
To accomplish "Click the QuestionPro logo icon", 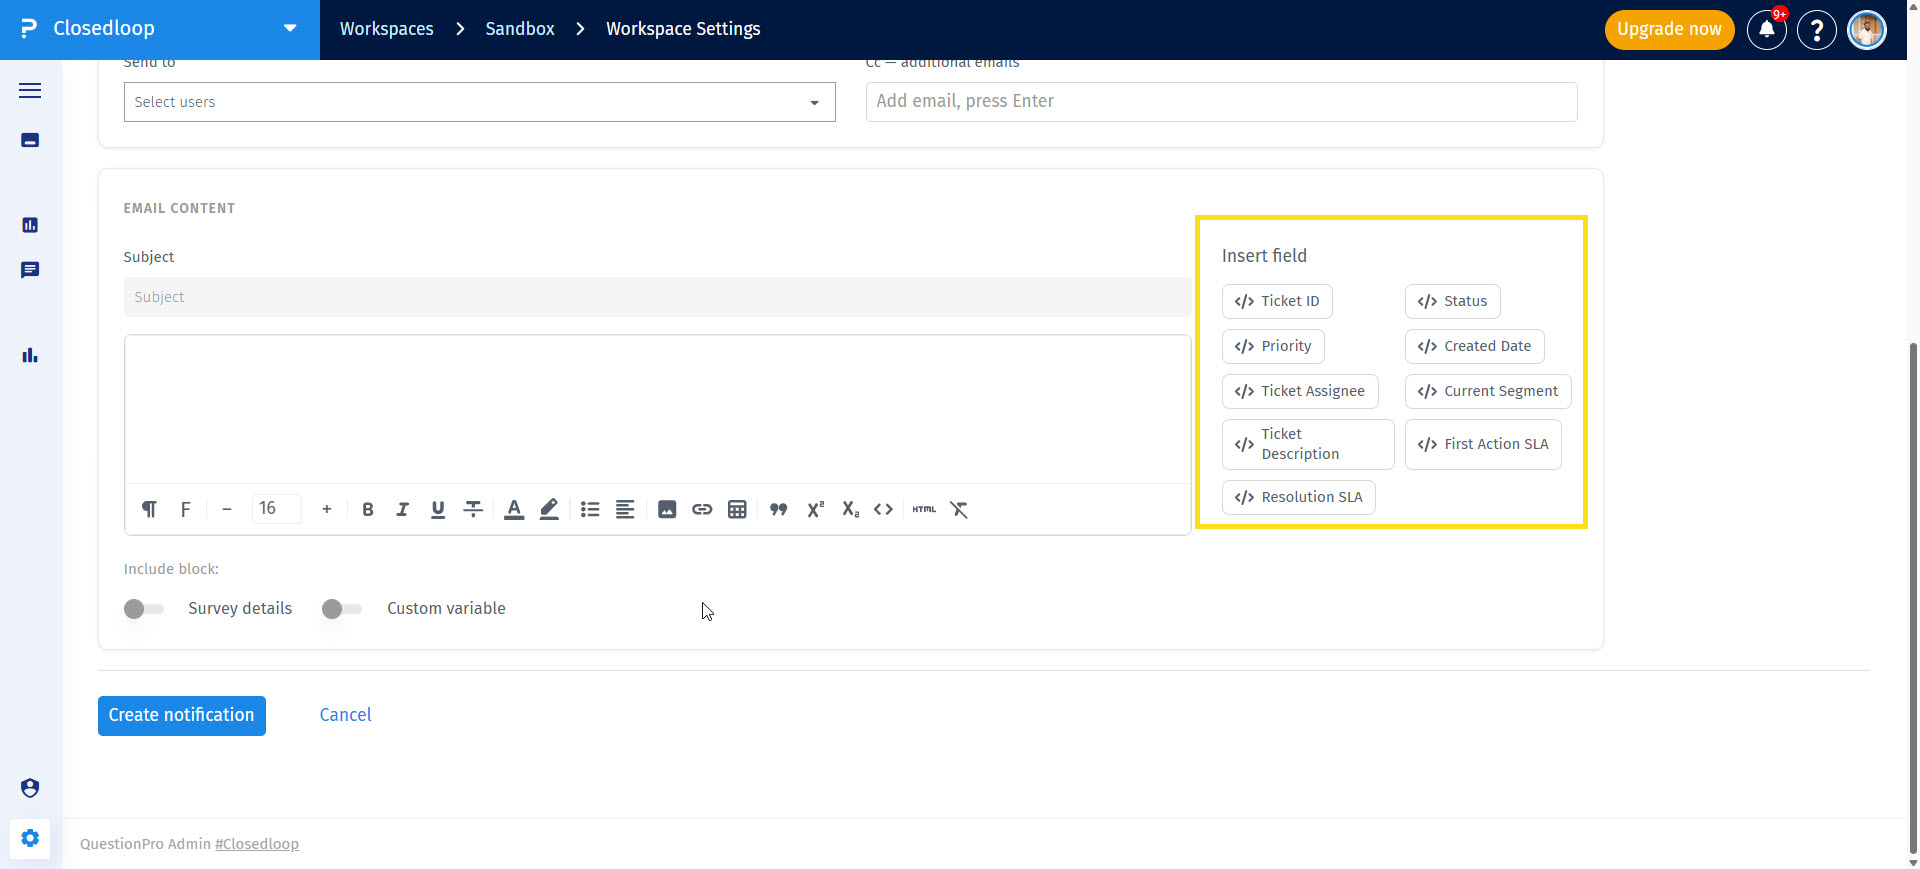I will point(29,28).
